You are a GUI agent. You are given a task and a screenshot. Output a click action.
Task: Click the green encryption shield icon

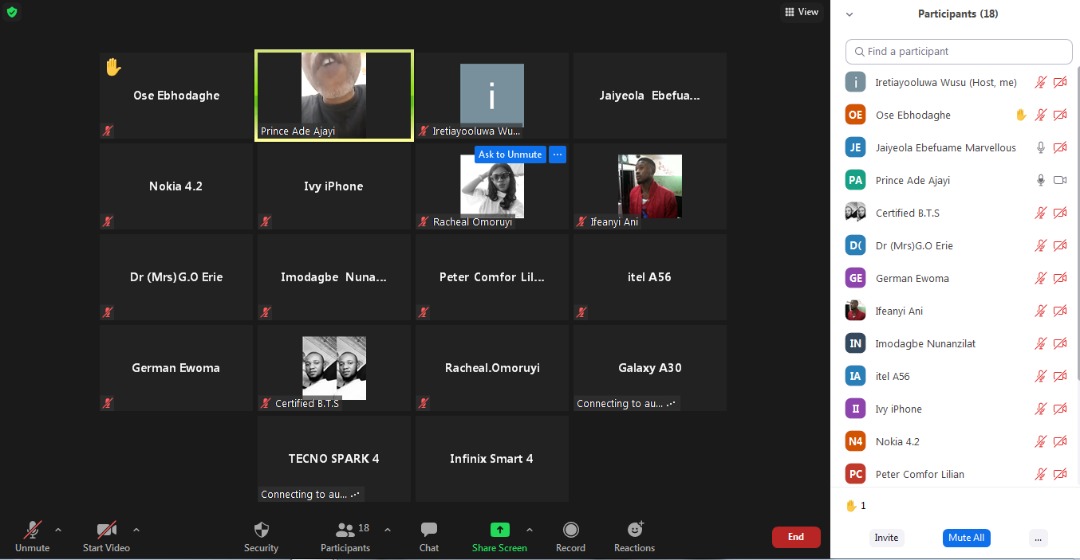12,12
